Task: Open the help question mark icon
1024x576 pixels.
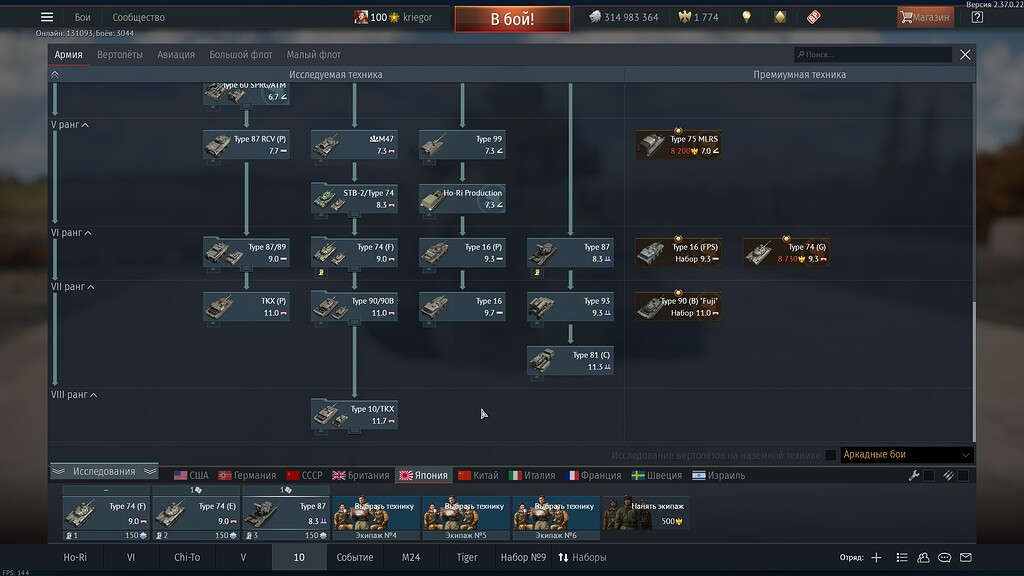Action: pos(977,17)
